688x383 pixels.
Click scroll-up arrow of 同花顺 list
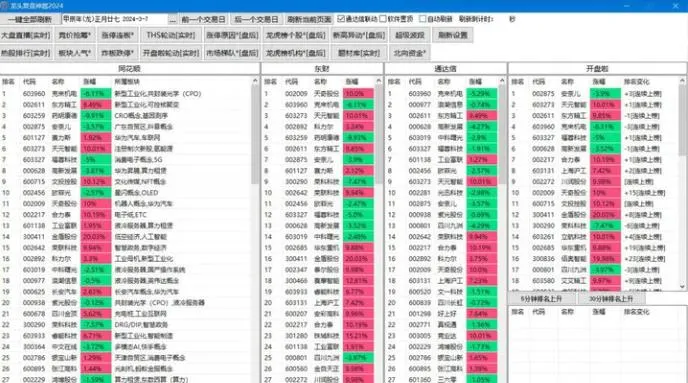[x=255, y=81]
